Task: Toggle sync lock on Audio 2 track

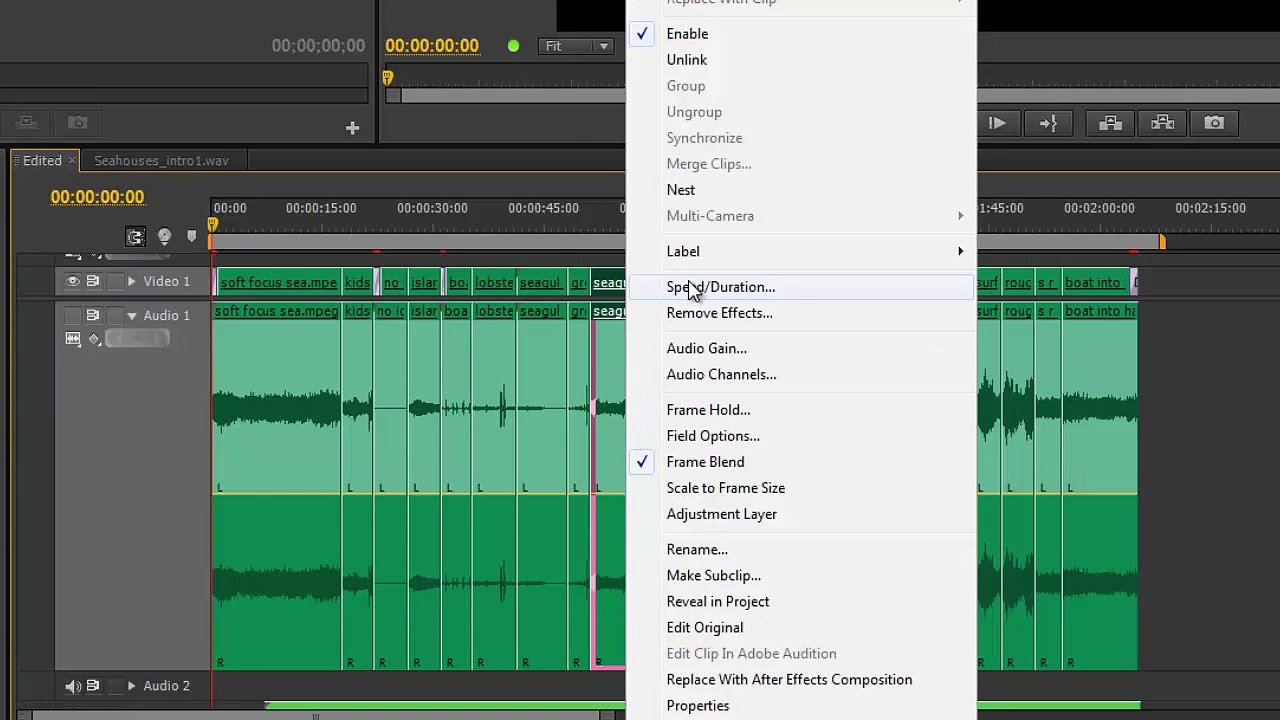Action: click(x=92, y=686)
